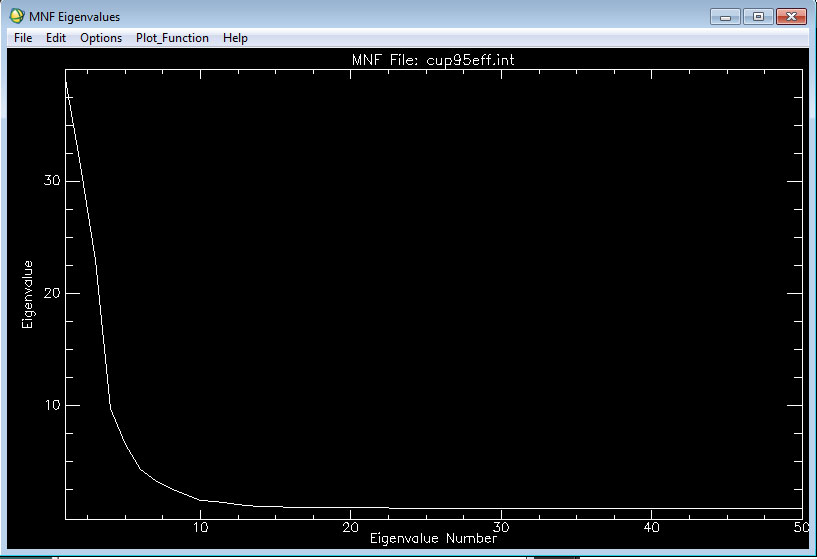Image resolution: width=817 pixels, height=559 pixels.
Task: Click the y-axis tick label 20
Action: point(52,293)
